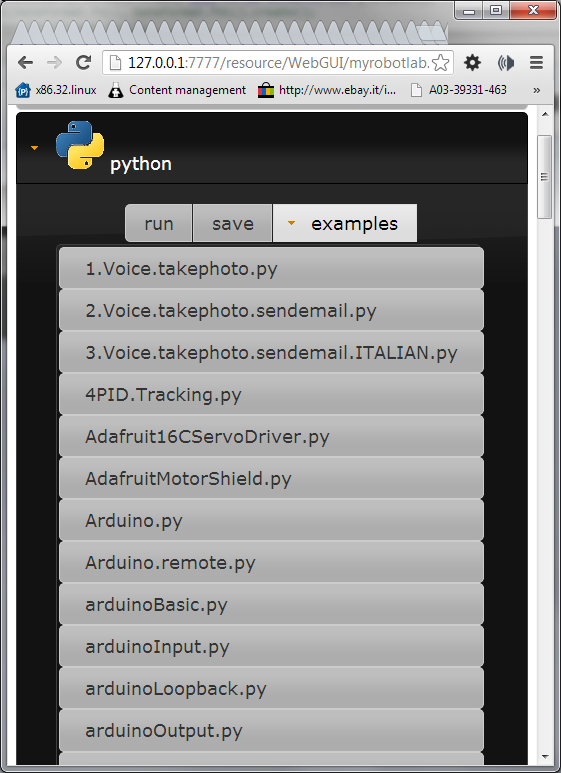Click the browser forward arrow

click(54, 63)
